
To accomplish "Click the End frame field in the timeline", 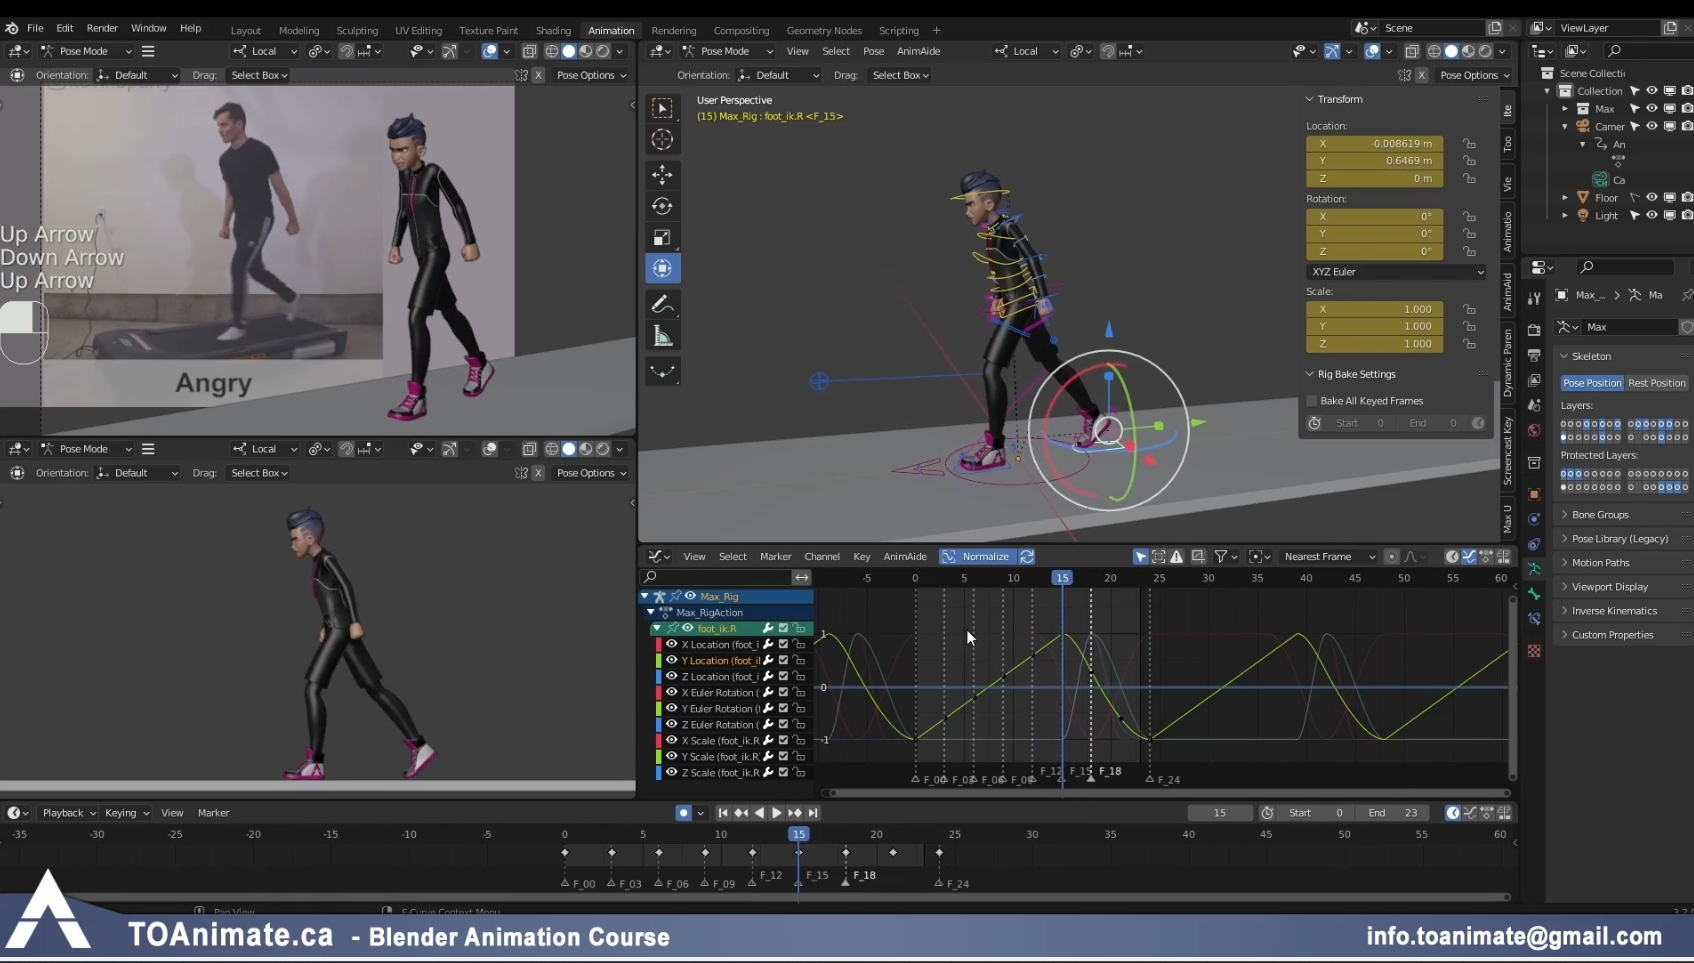I will (1393, 813).
